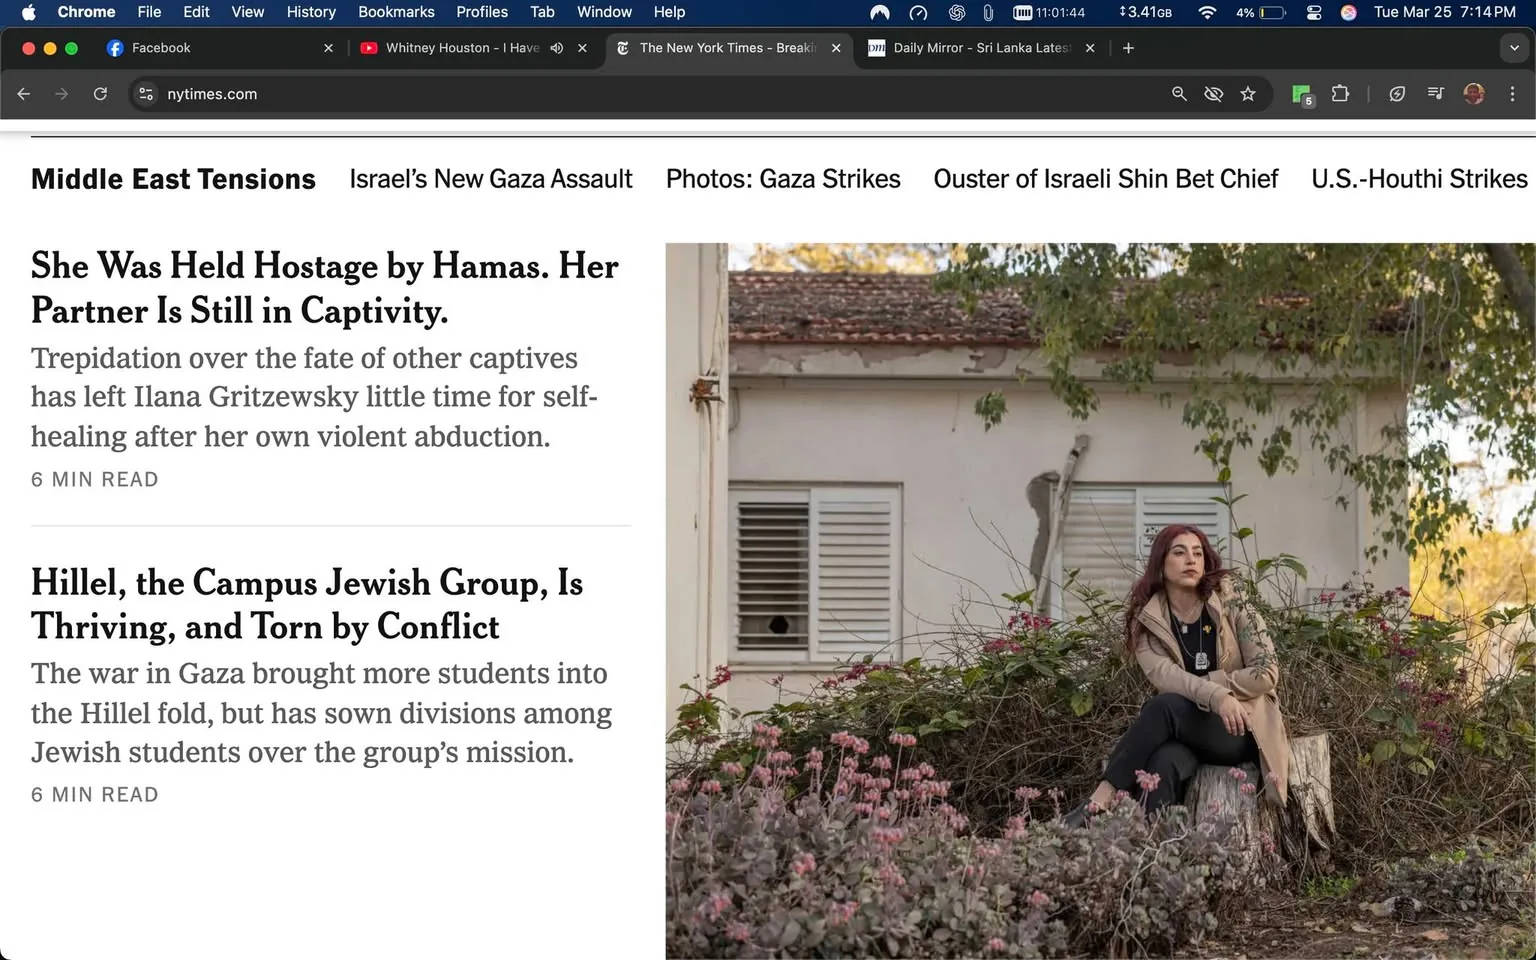1536x960 pixels.
Task: Reload the nytimes.com page
Action: [100, 93]
